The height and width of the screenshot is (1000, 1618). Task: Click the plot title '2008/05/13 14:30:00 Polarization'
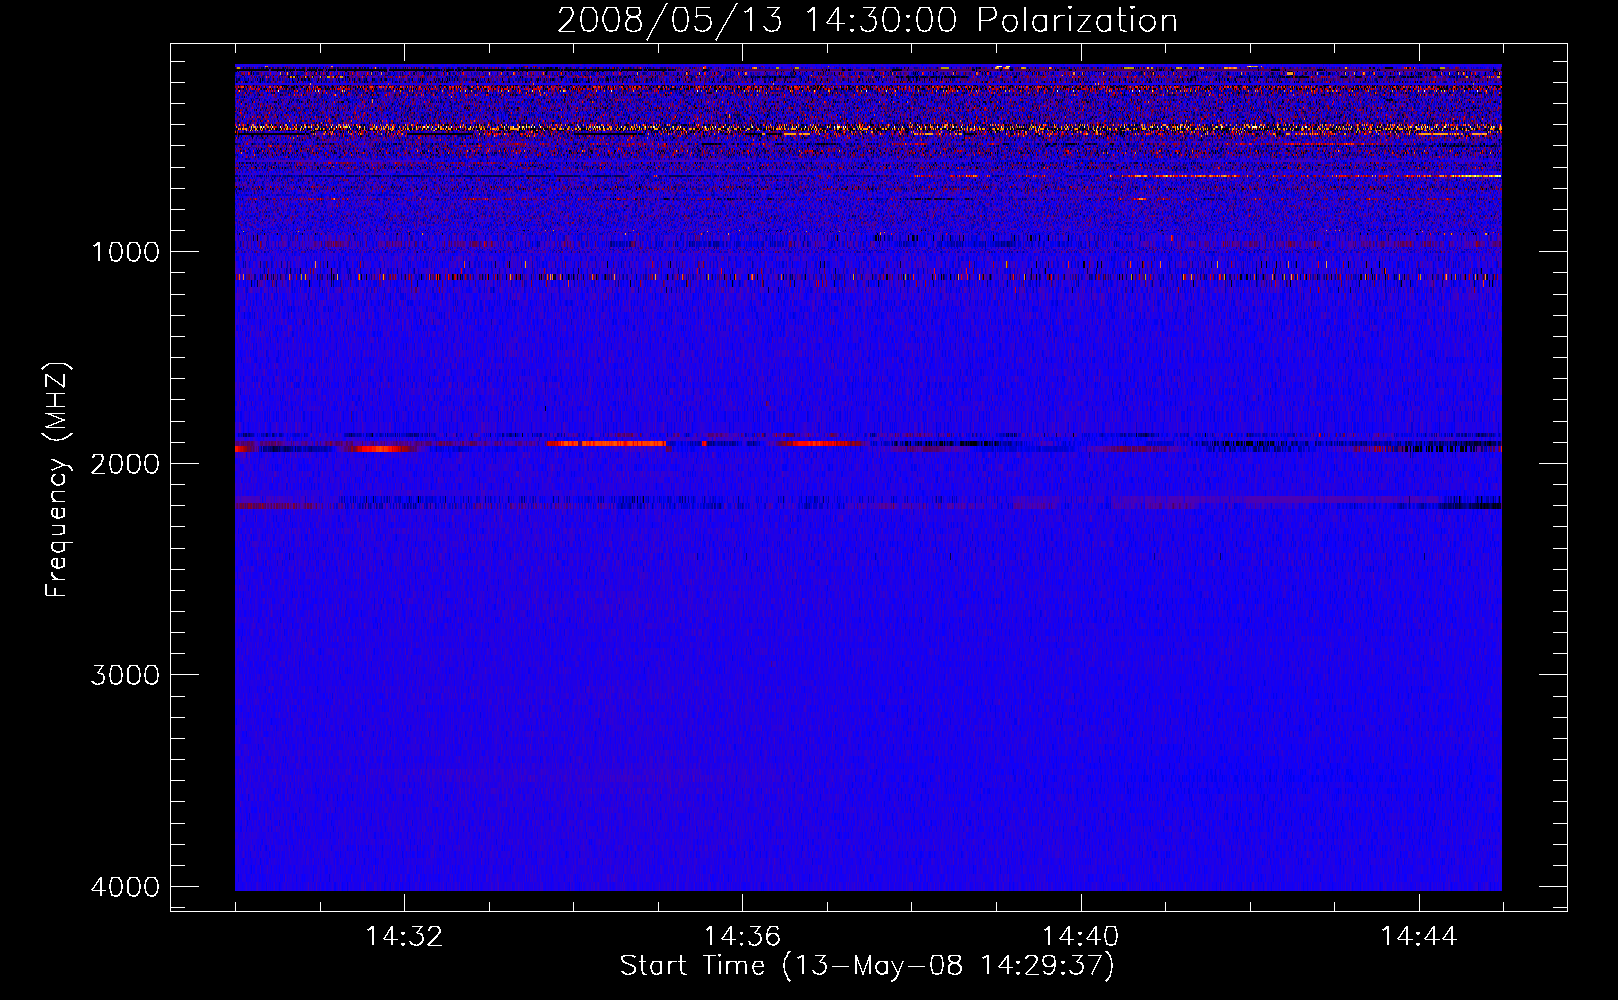(x=867, y=20)
